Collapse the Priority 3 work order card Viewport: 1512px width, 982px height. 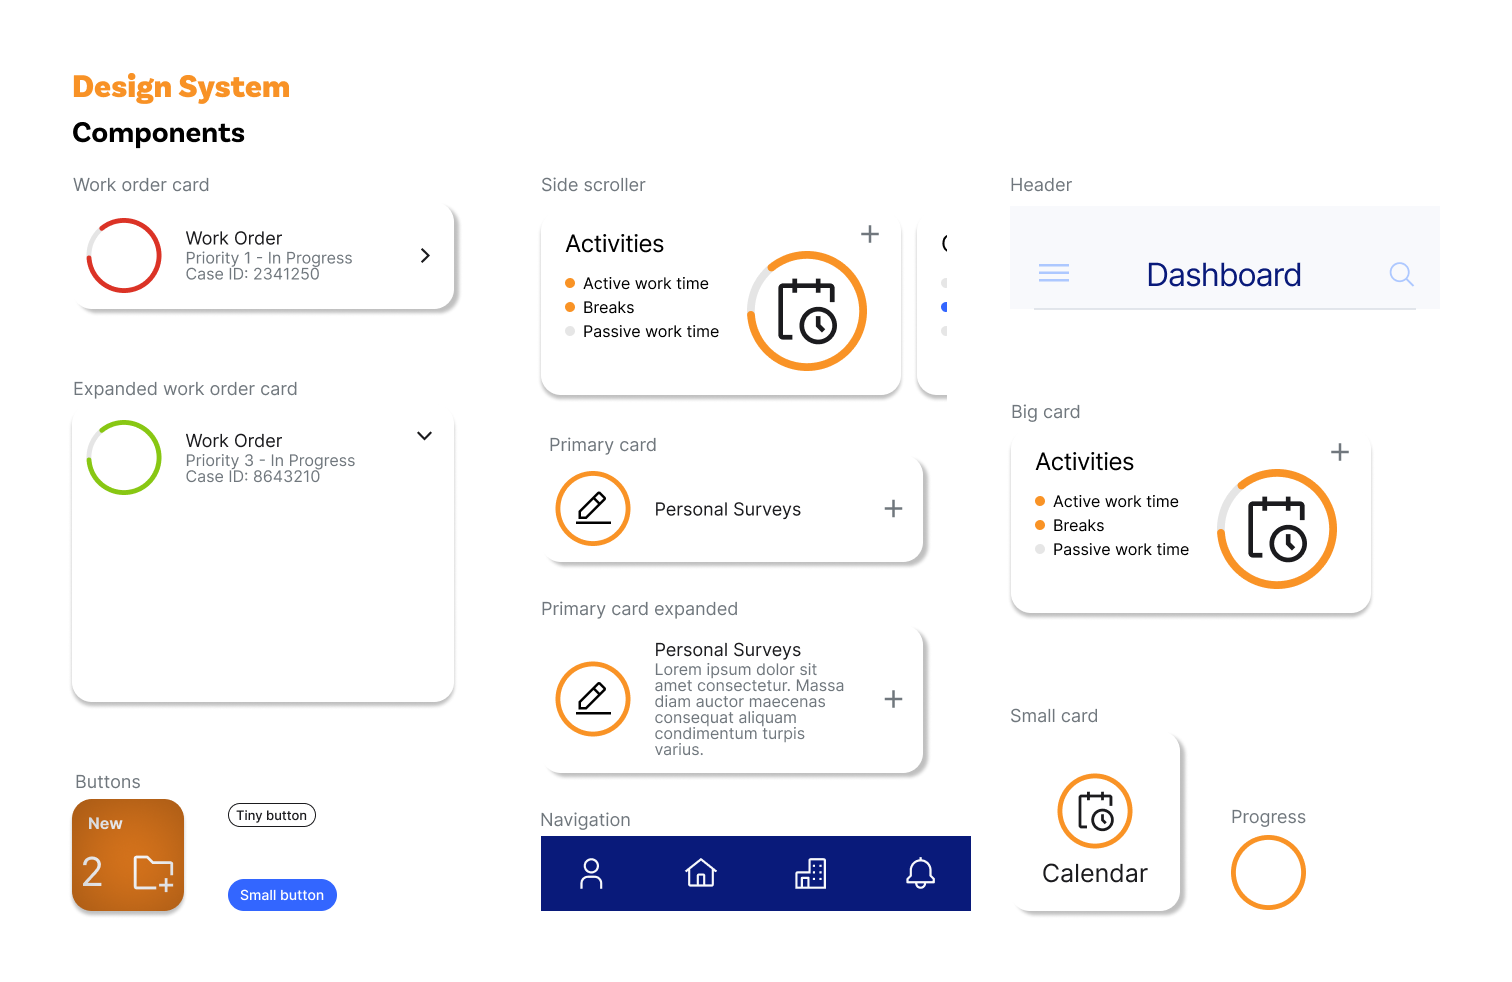click(424, 436)
